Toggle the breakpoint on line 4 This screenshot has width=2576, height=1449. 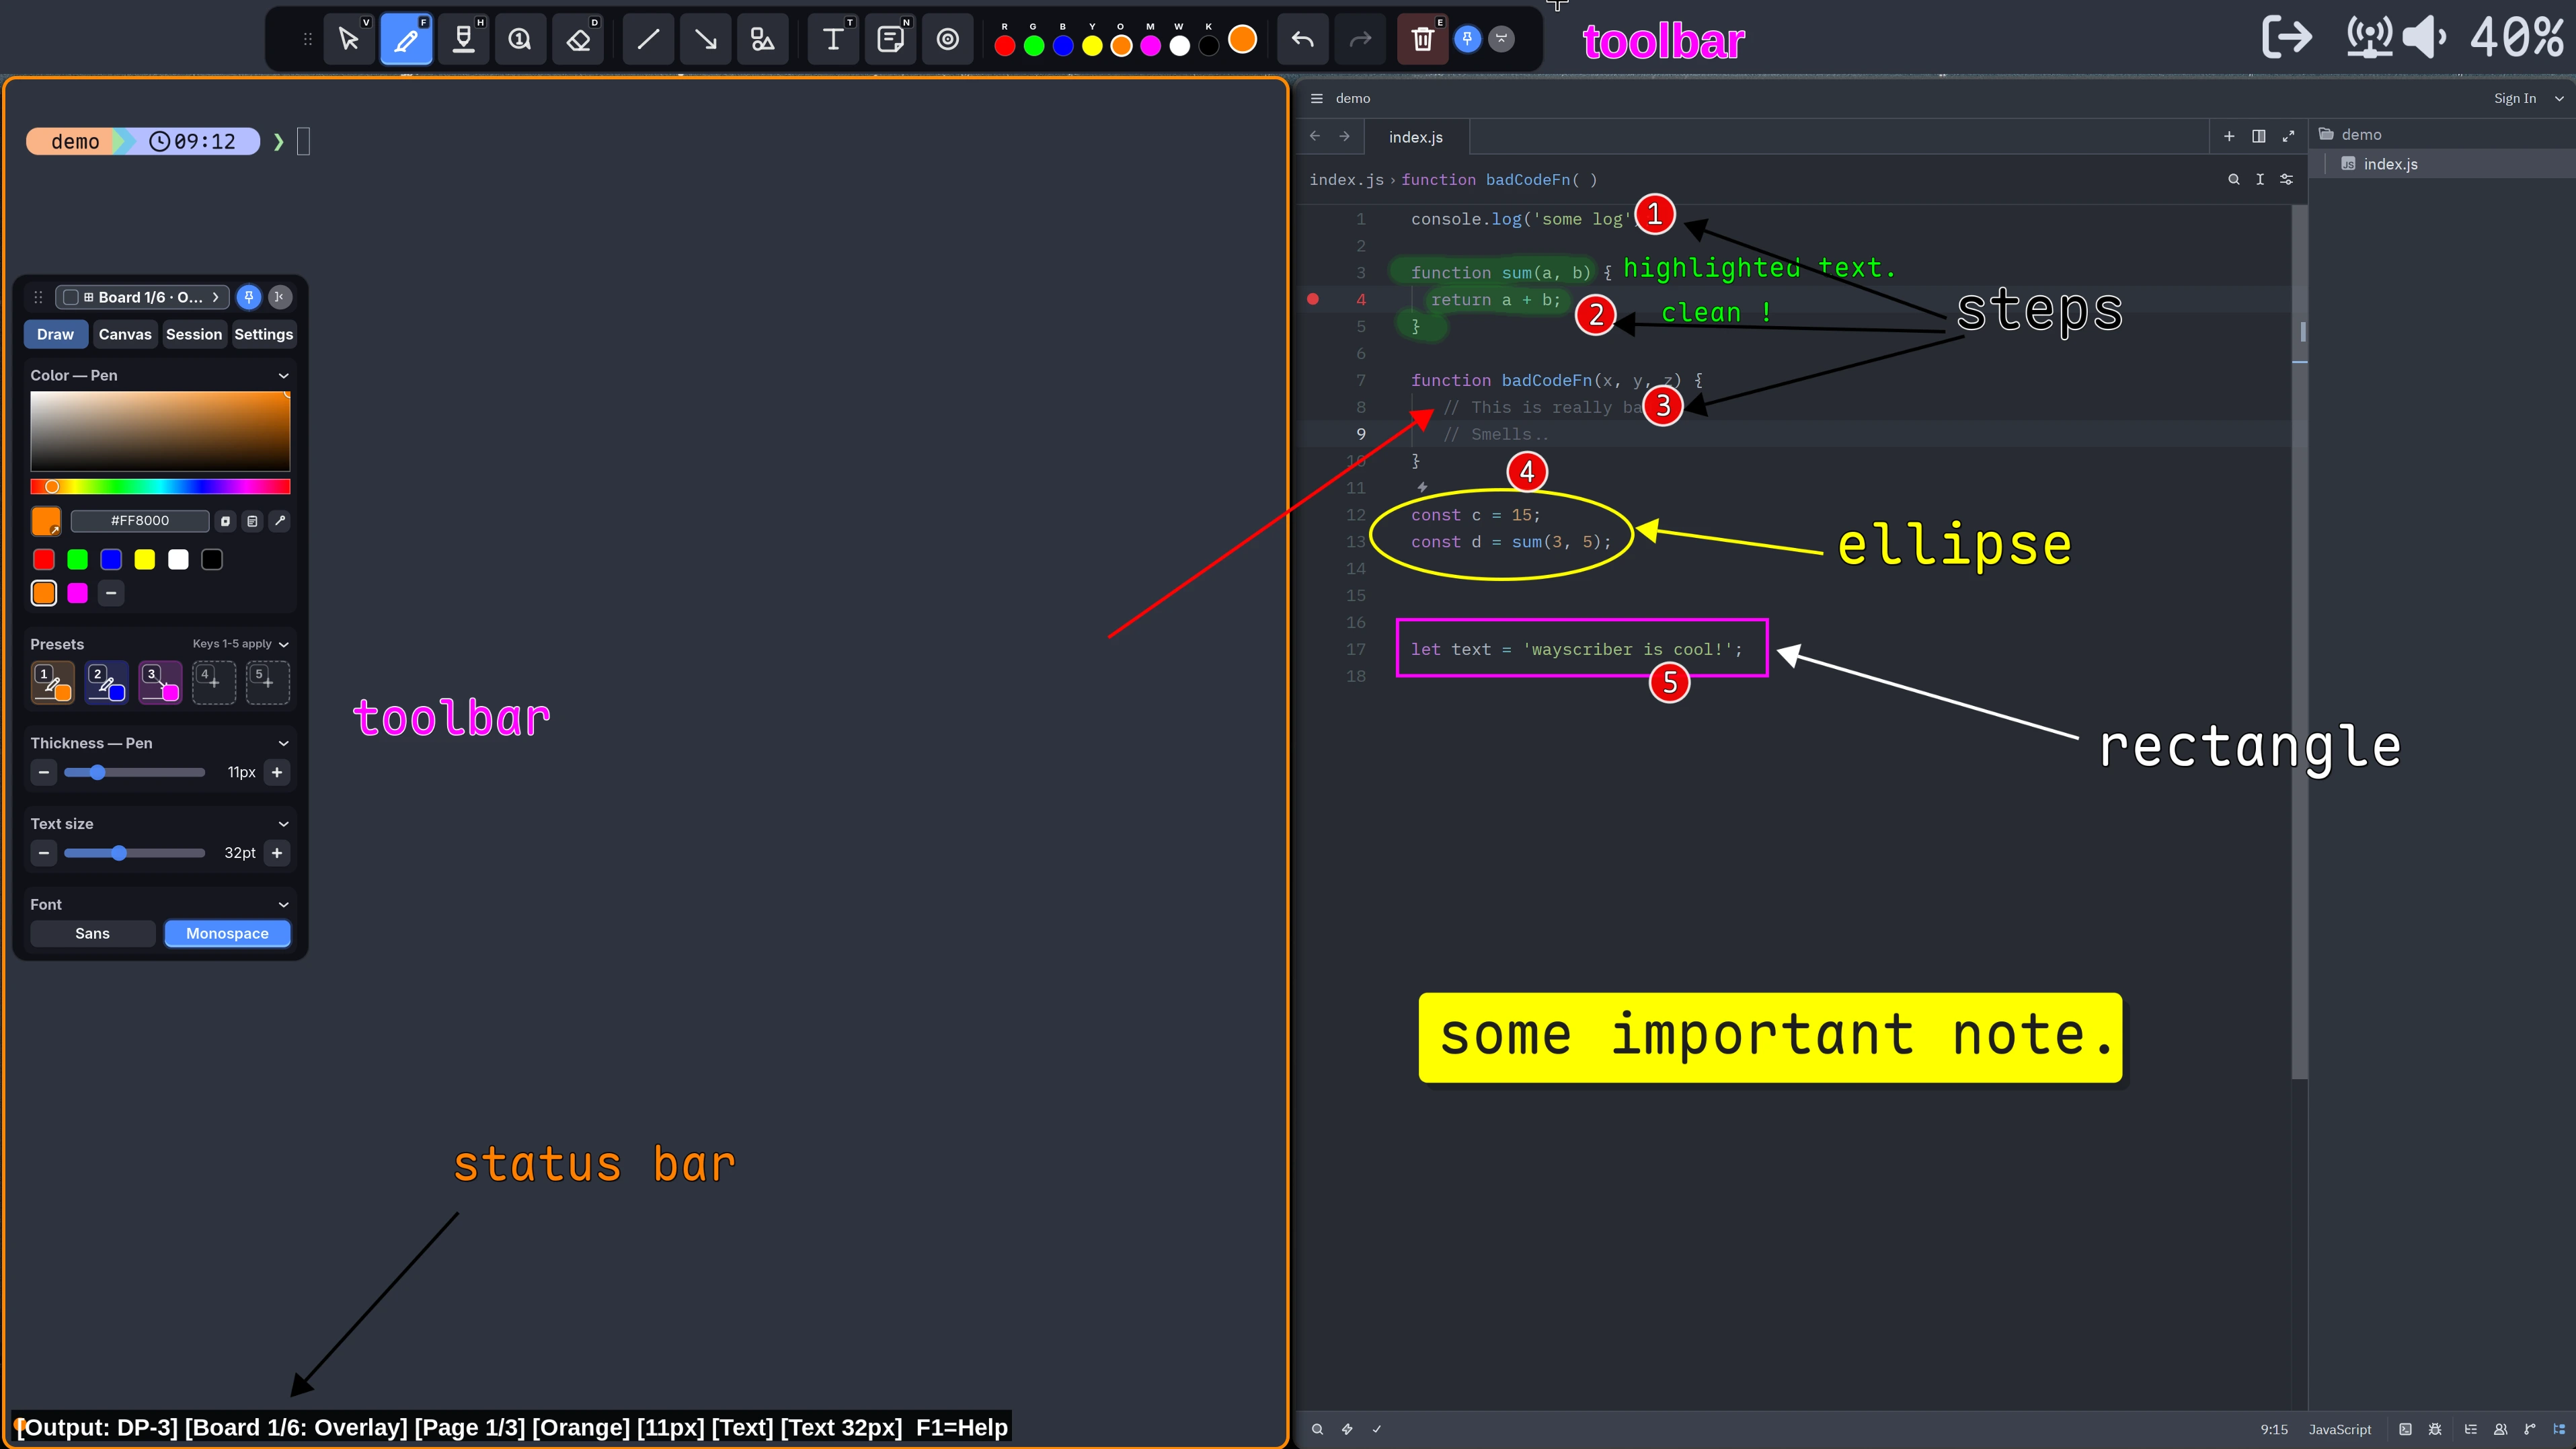pos(1313,299)
